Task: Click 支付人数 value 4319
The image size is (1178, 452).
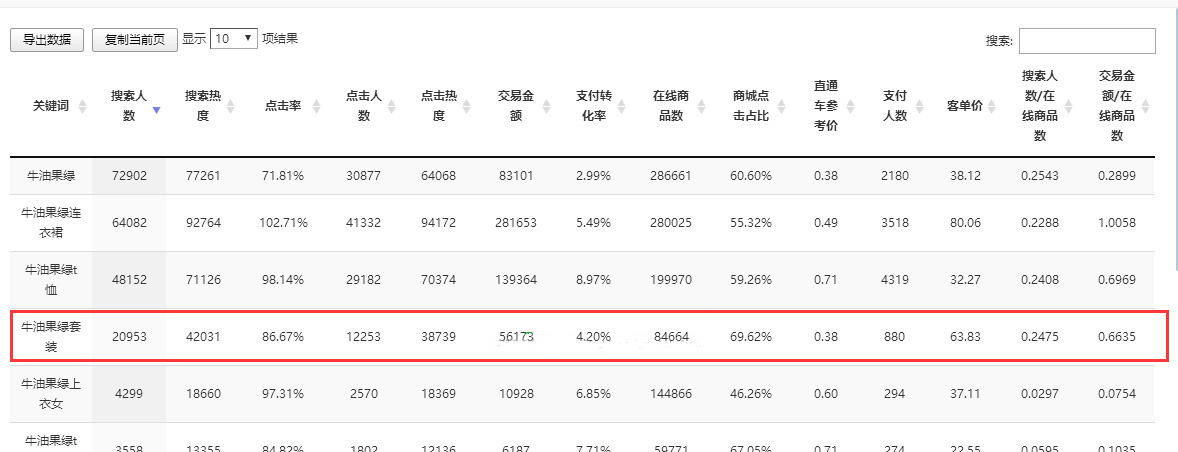Action: pos(895,280)
